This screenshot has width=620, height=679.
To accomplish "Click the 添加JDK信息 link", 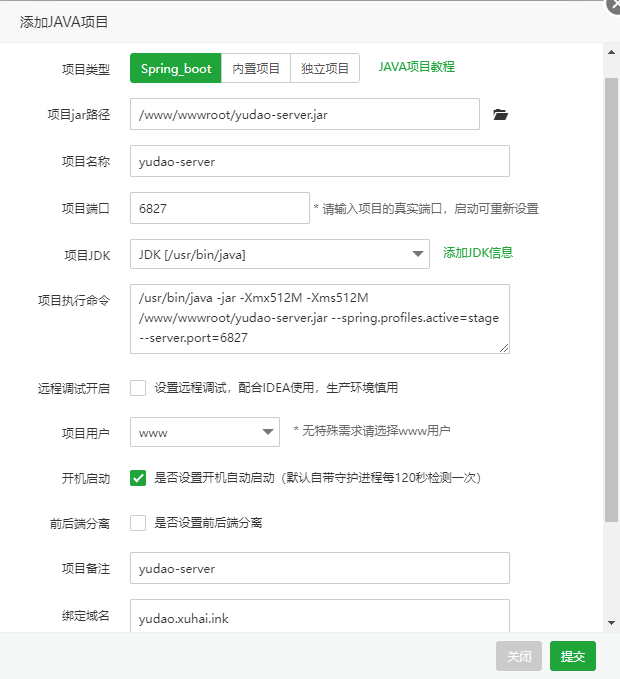I will coord(478,253).
